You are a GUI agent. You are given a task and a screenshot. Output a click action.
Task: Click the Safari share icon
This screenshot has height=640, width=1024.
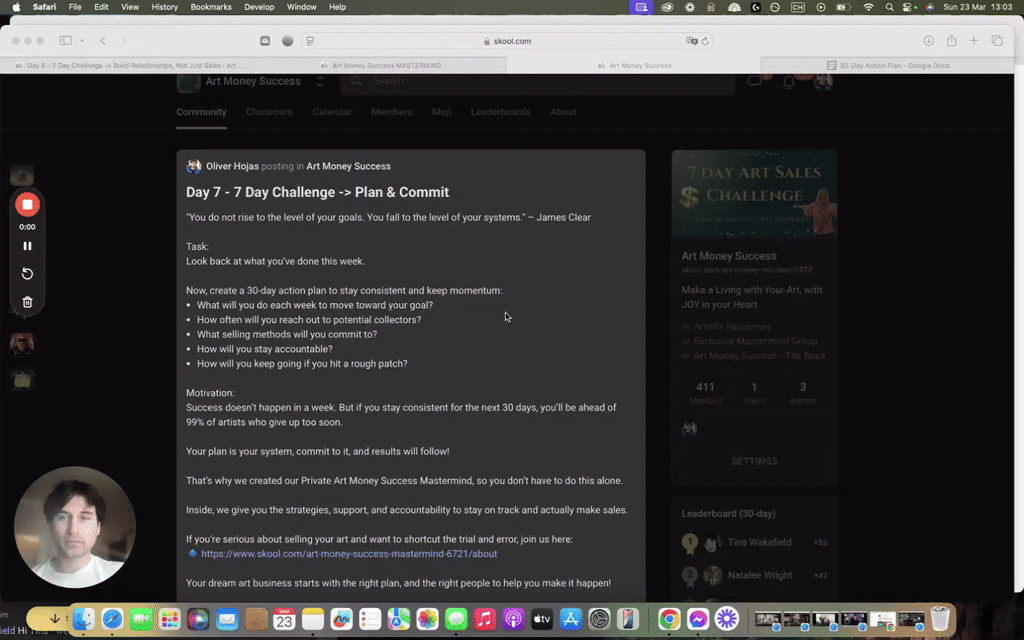[952, 40]
